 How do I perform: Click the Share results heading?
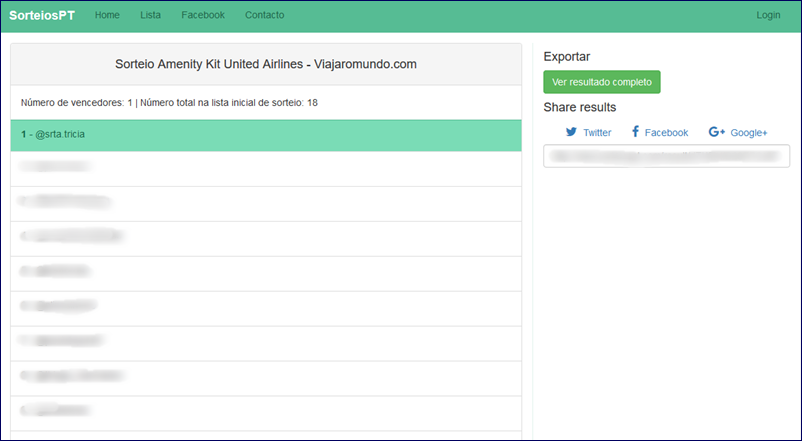point(580,107)
